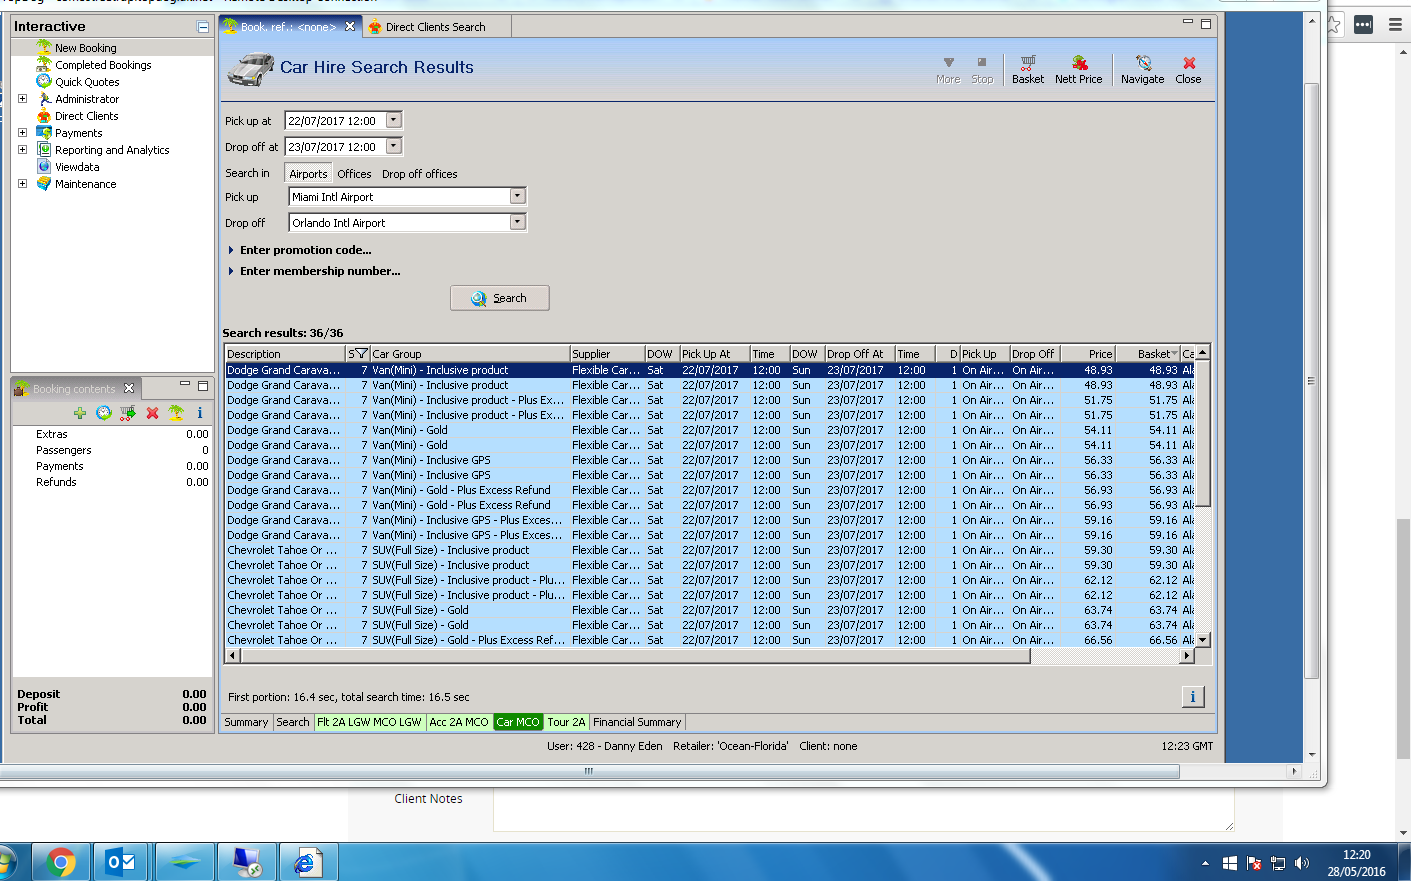Expand the Payments tree node
This screenshot has width=1411, height=881.
point(23,133)
